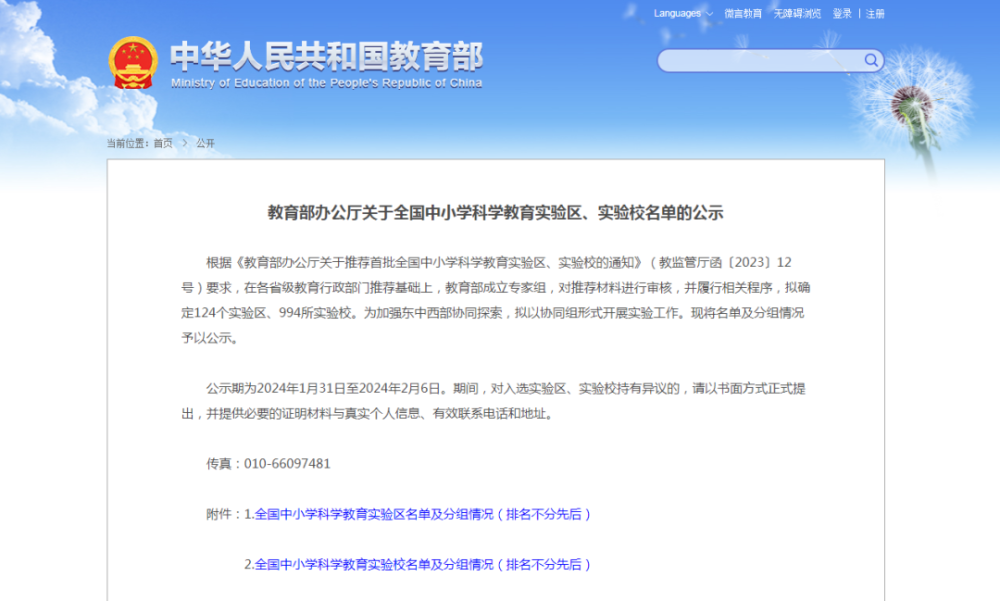
Task: Click the 登录 login link
Action: [842, 13]
